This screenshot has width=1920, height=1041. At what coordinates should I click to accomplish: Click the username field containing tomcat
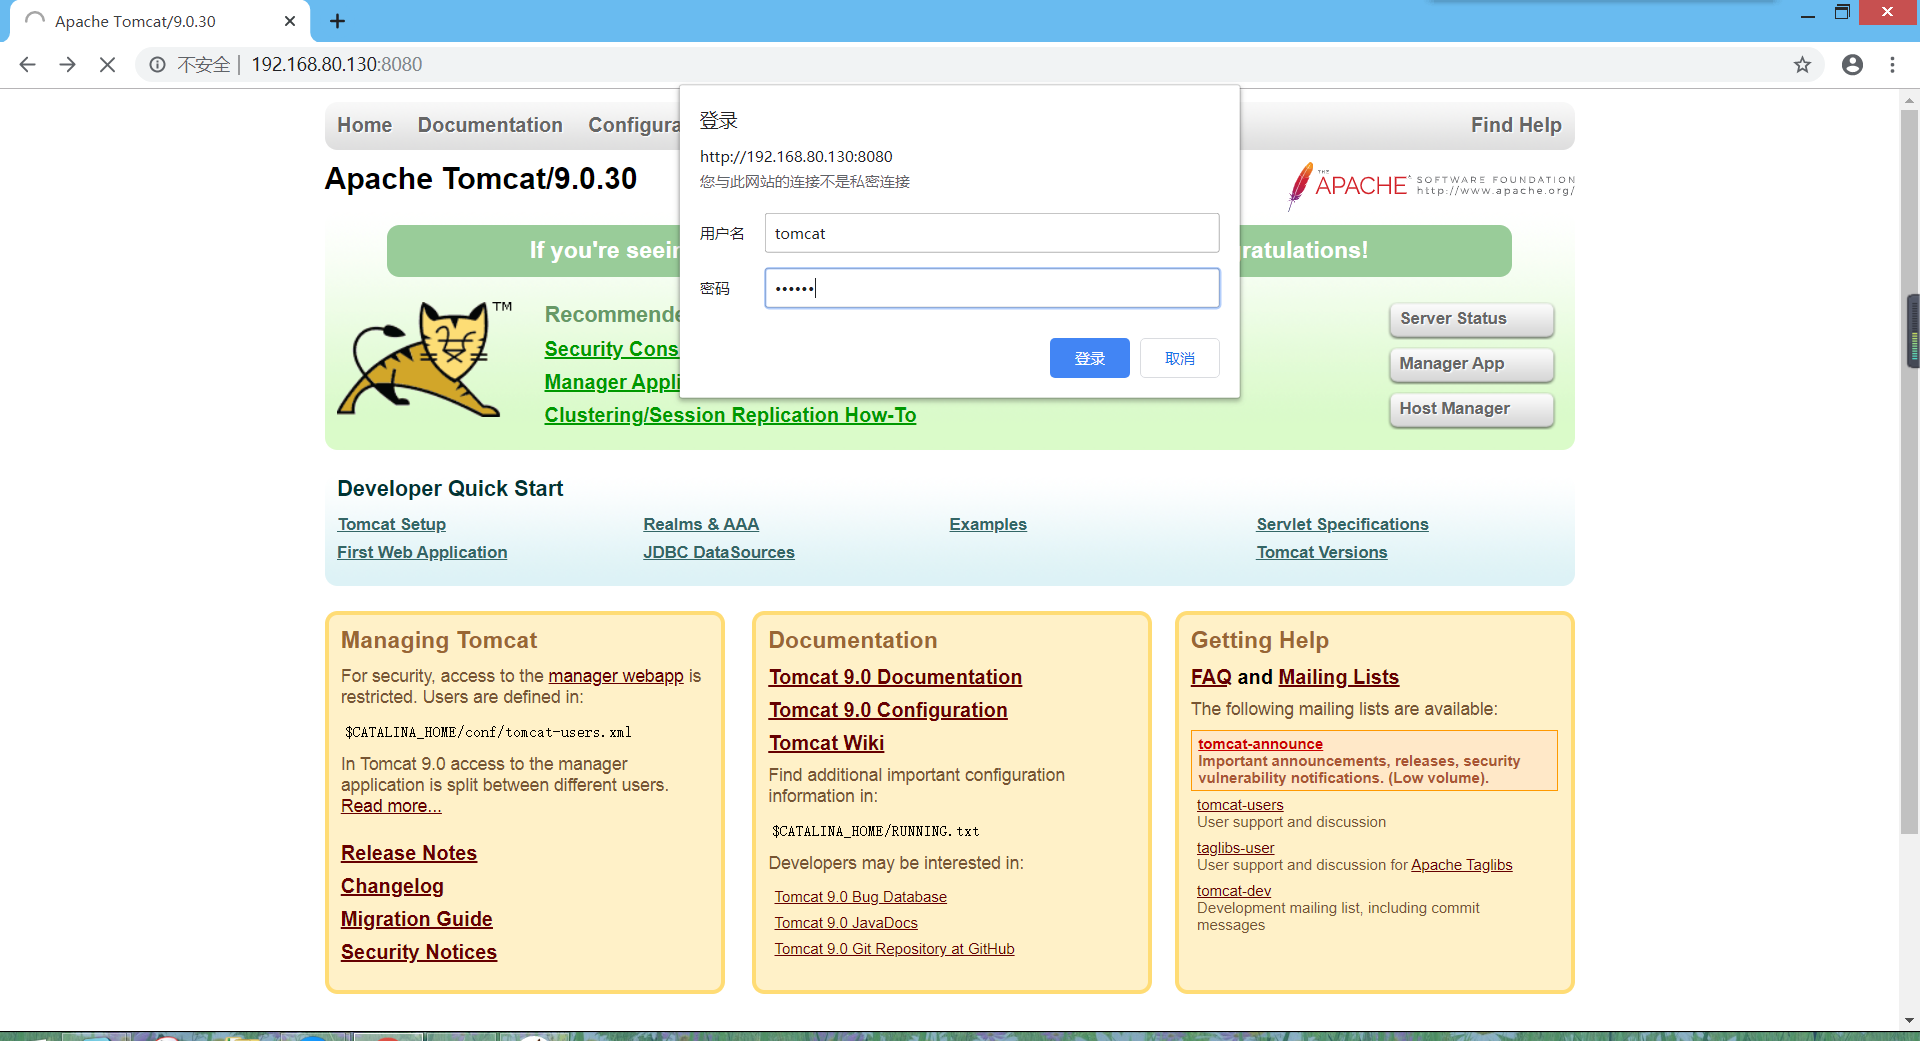pos(992,233)
